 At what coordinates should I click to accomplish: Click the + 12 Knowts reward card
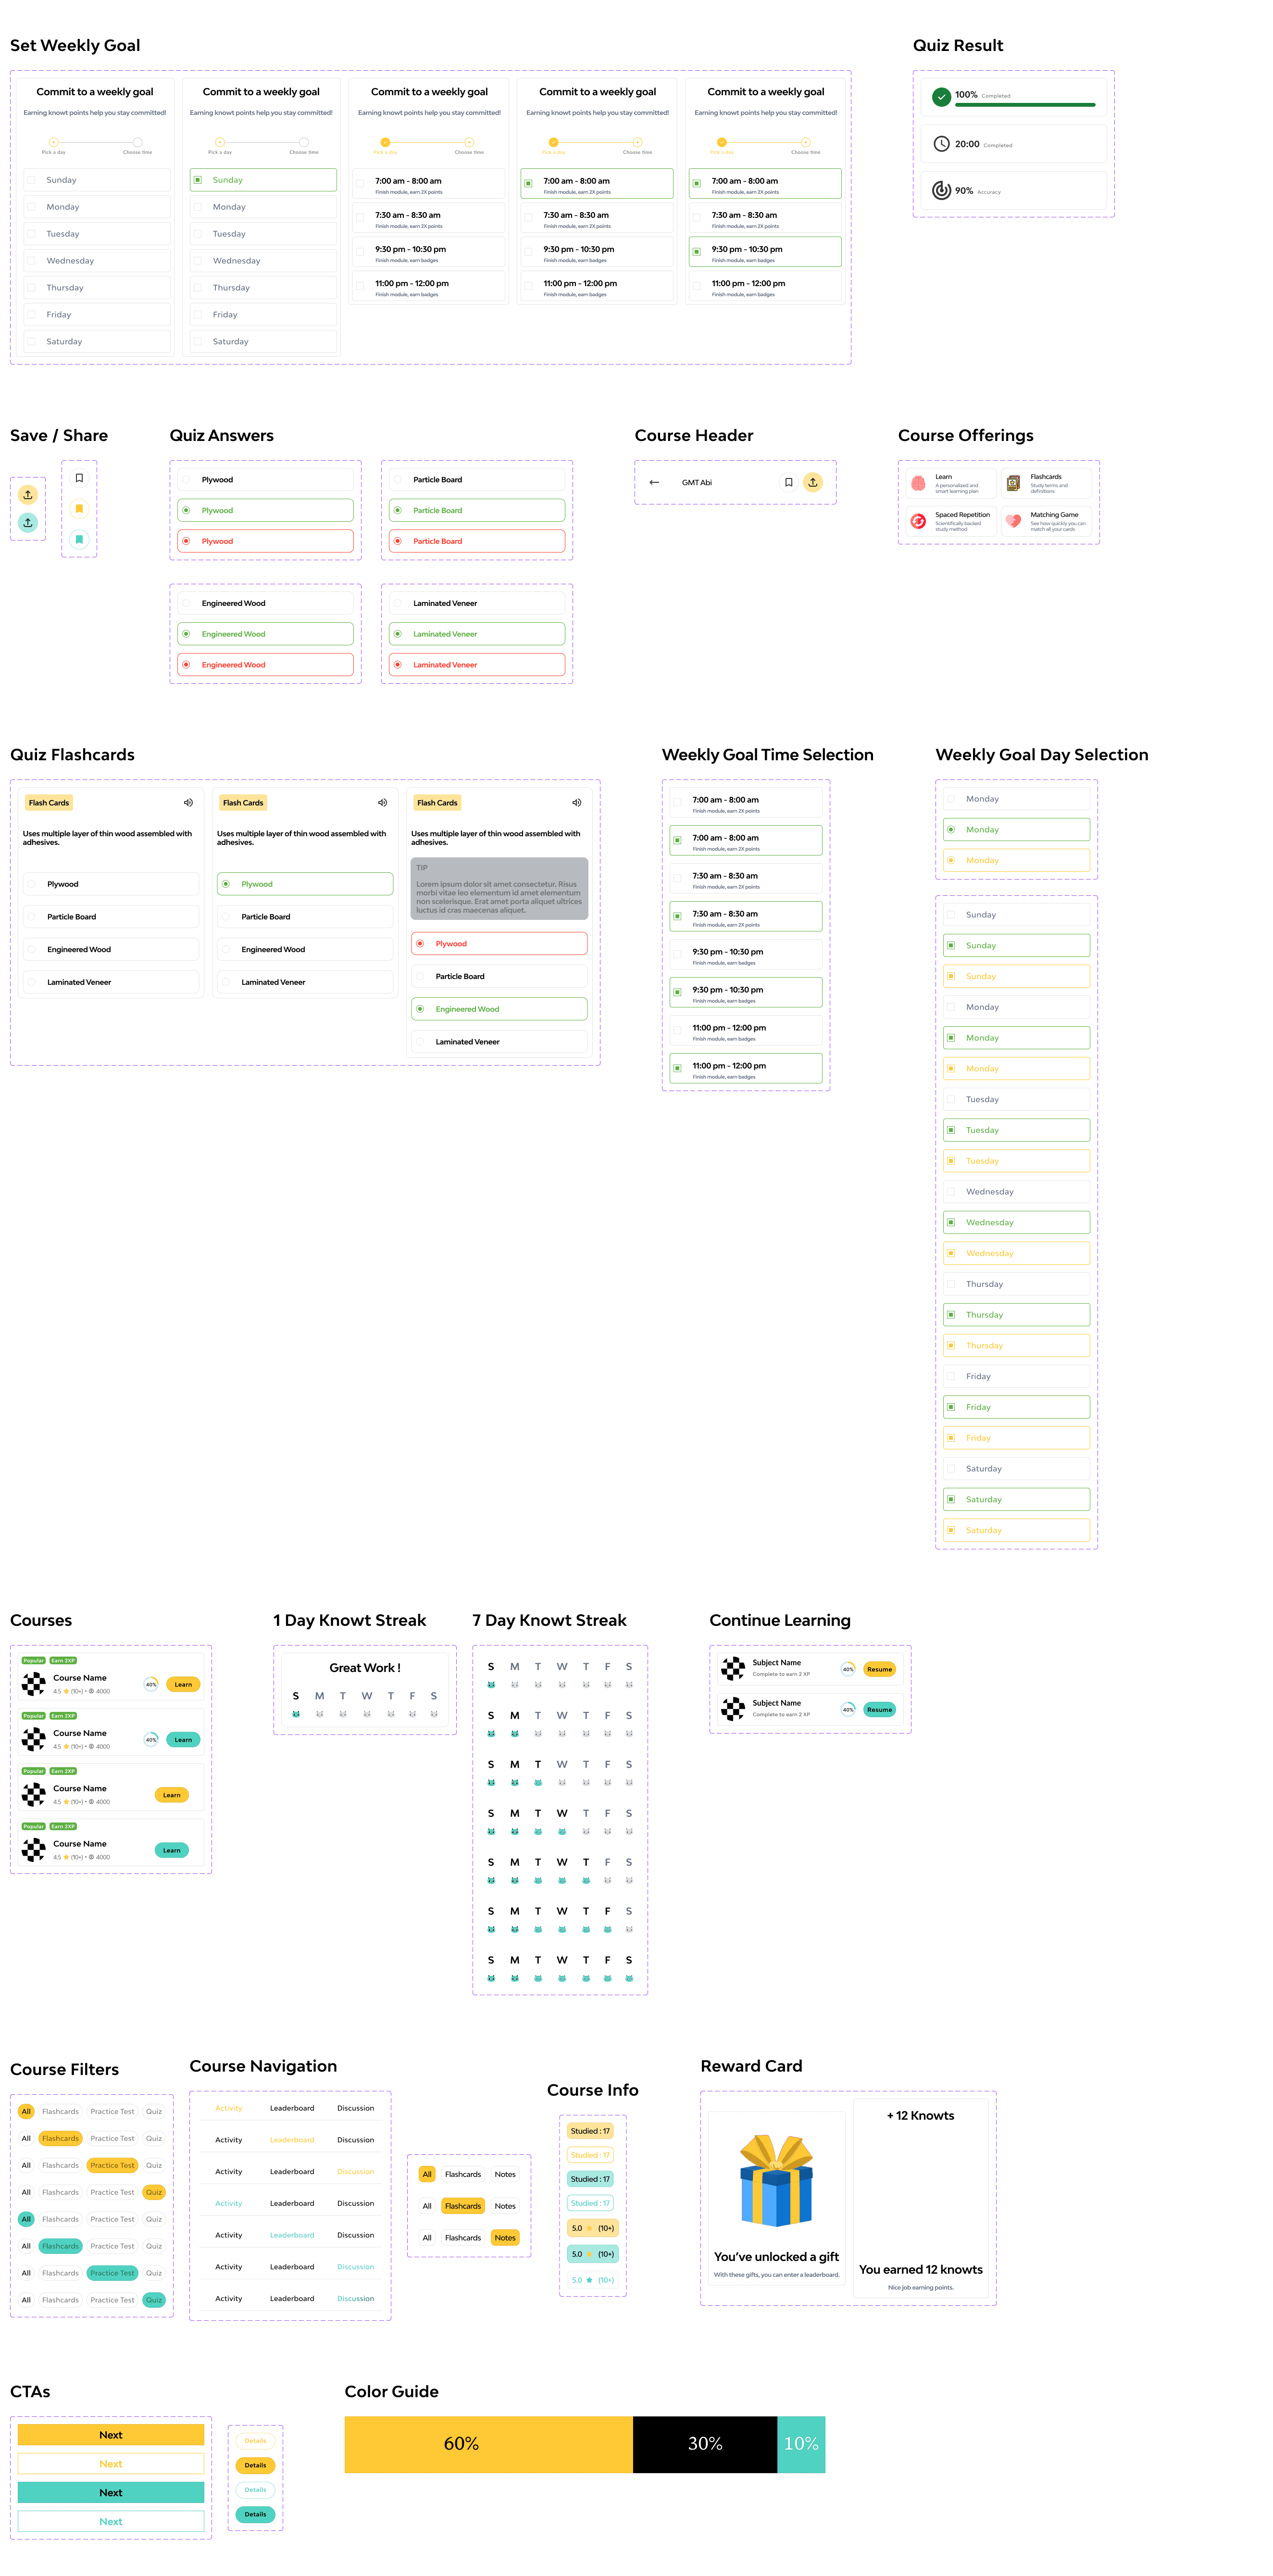point(921,2197)
